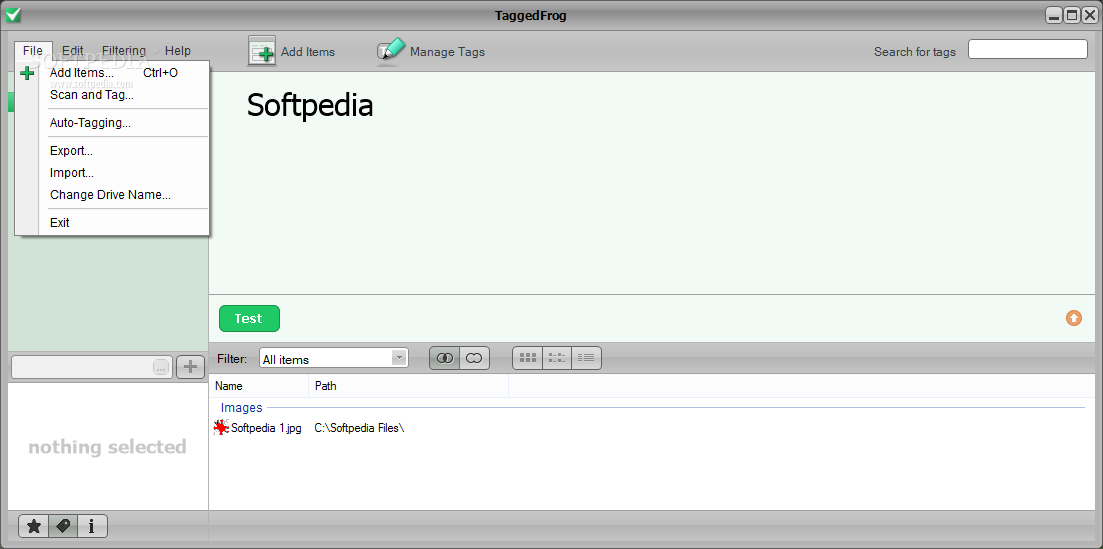
Task: Maximize the TaggedFrog window
Action: click(1072, 15)
